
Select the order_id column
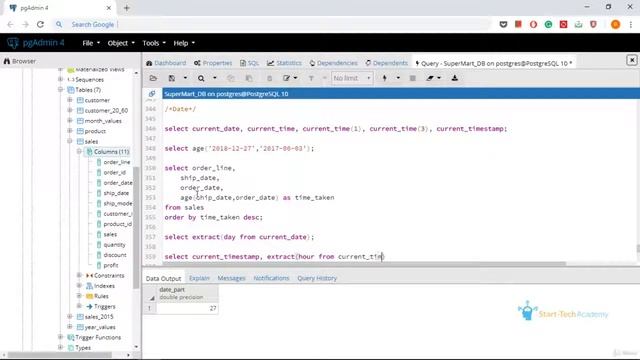tap(114, 172)
